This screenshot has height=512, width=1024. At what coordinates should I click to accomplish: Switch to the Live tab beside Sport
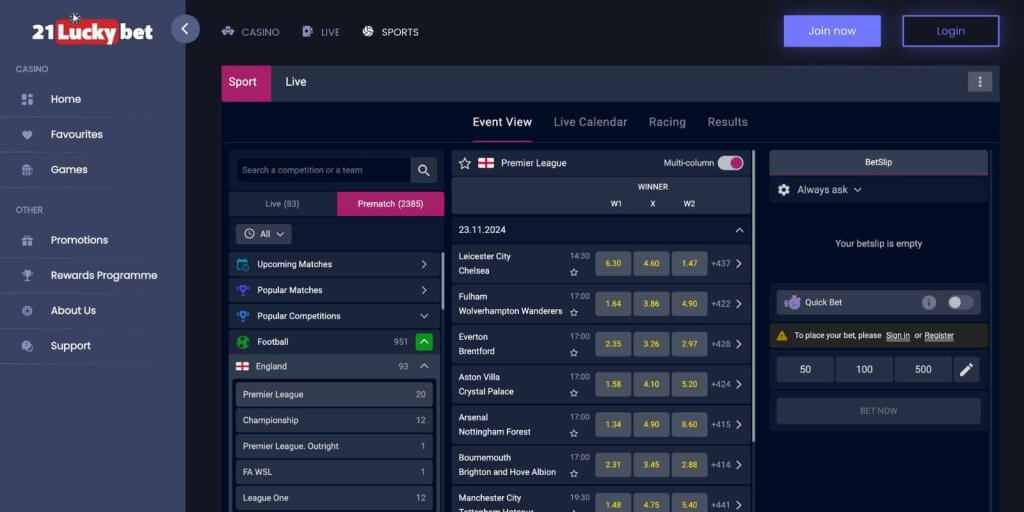pos(296,82)
